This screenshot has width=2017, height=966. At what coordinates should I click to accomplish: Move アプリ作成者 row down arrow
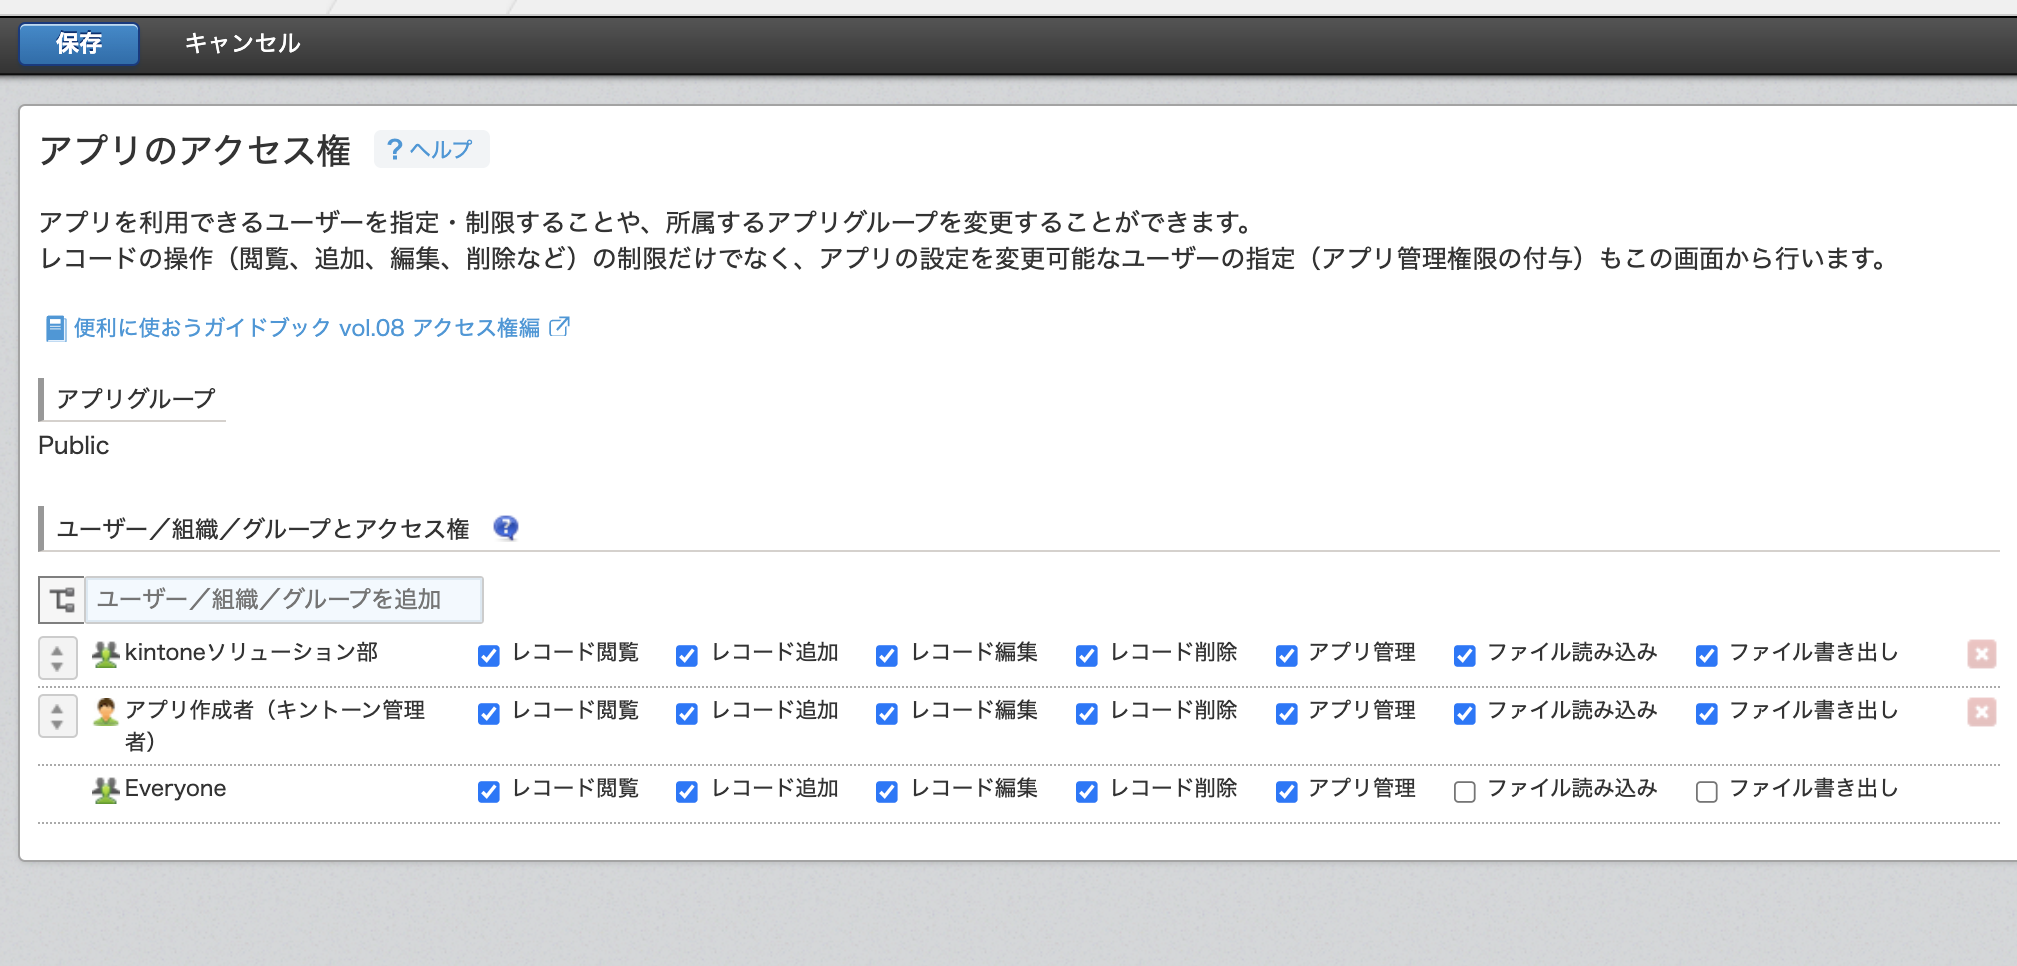(57, 725)
